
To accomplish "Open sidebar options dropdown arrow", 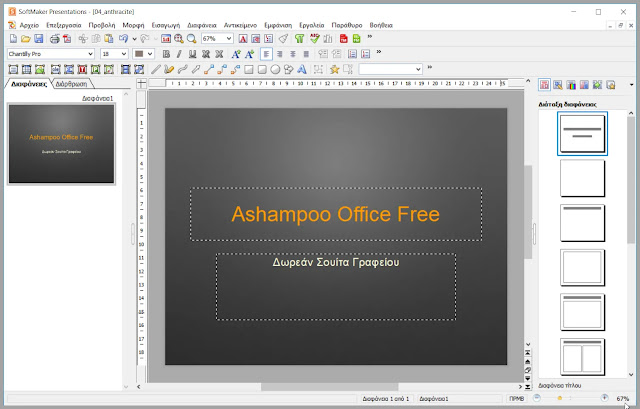I will click(x=631, y=85).
